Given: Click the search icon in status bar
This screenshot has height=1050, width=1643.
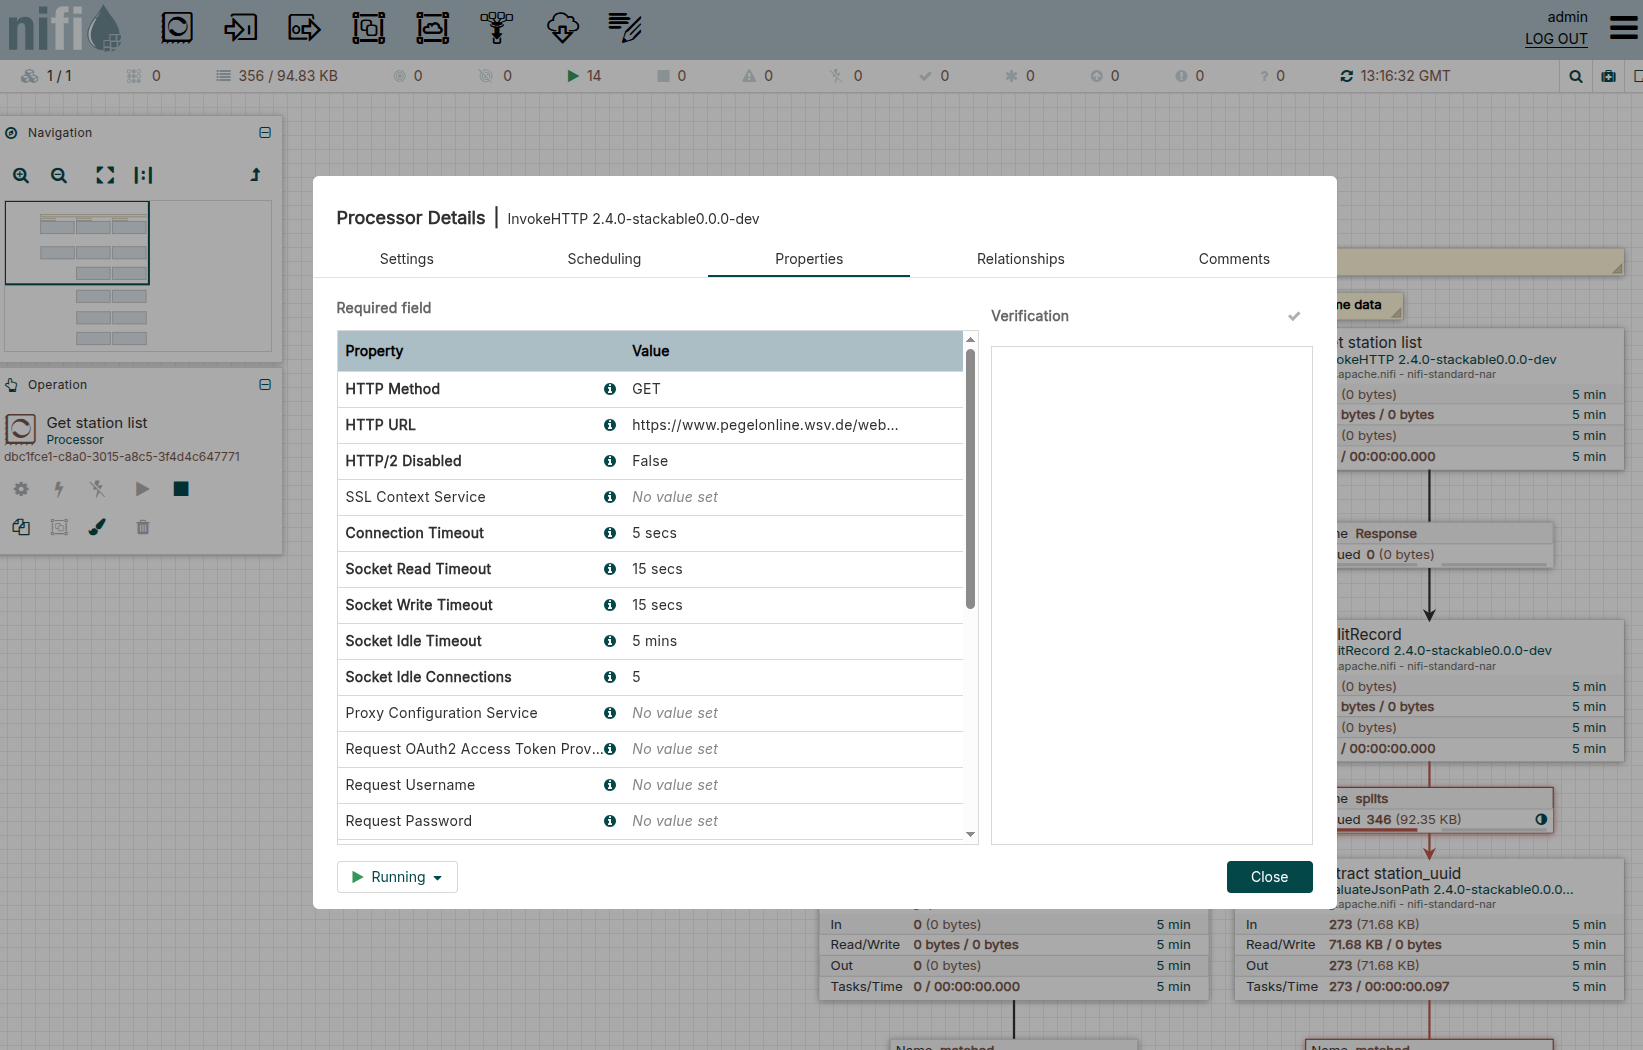Looking at the screenshot, I should 1576,76.
